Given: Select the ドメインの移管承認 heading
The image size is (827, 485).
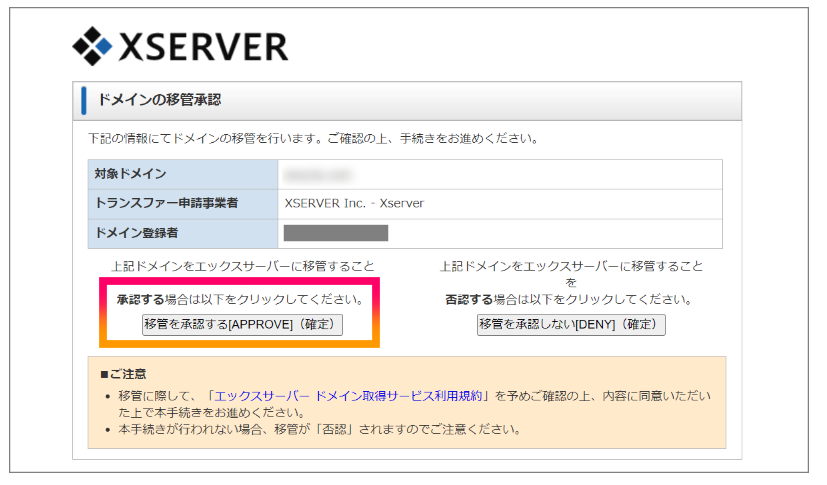Looking at the screenshot, I should (x=159, y=100).
